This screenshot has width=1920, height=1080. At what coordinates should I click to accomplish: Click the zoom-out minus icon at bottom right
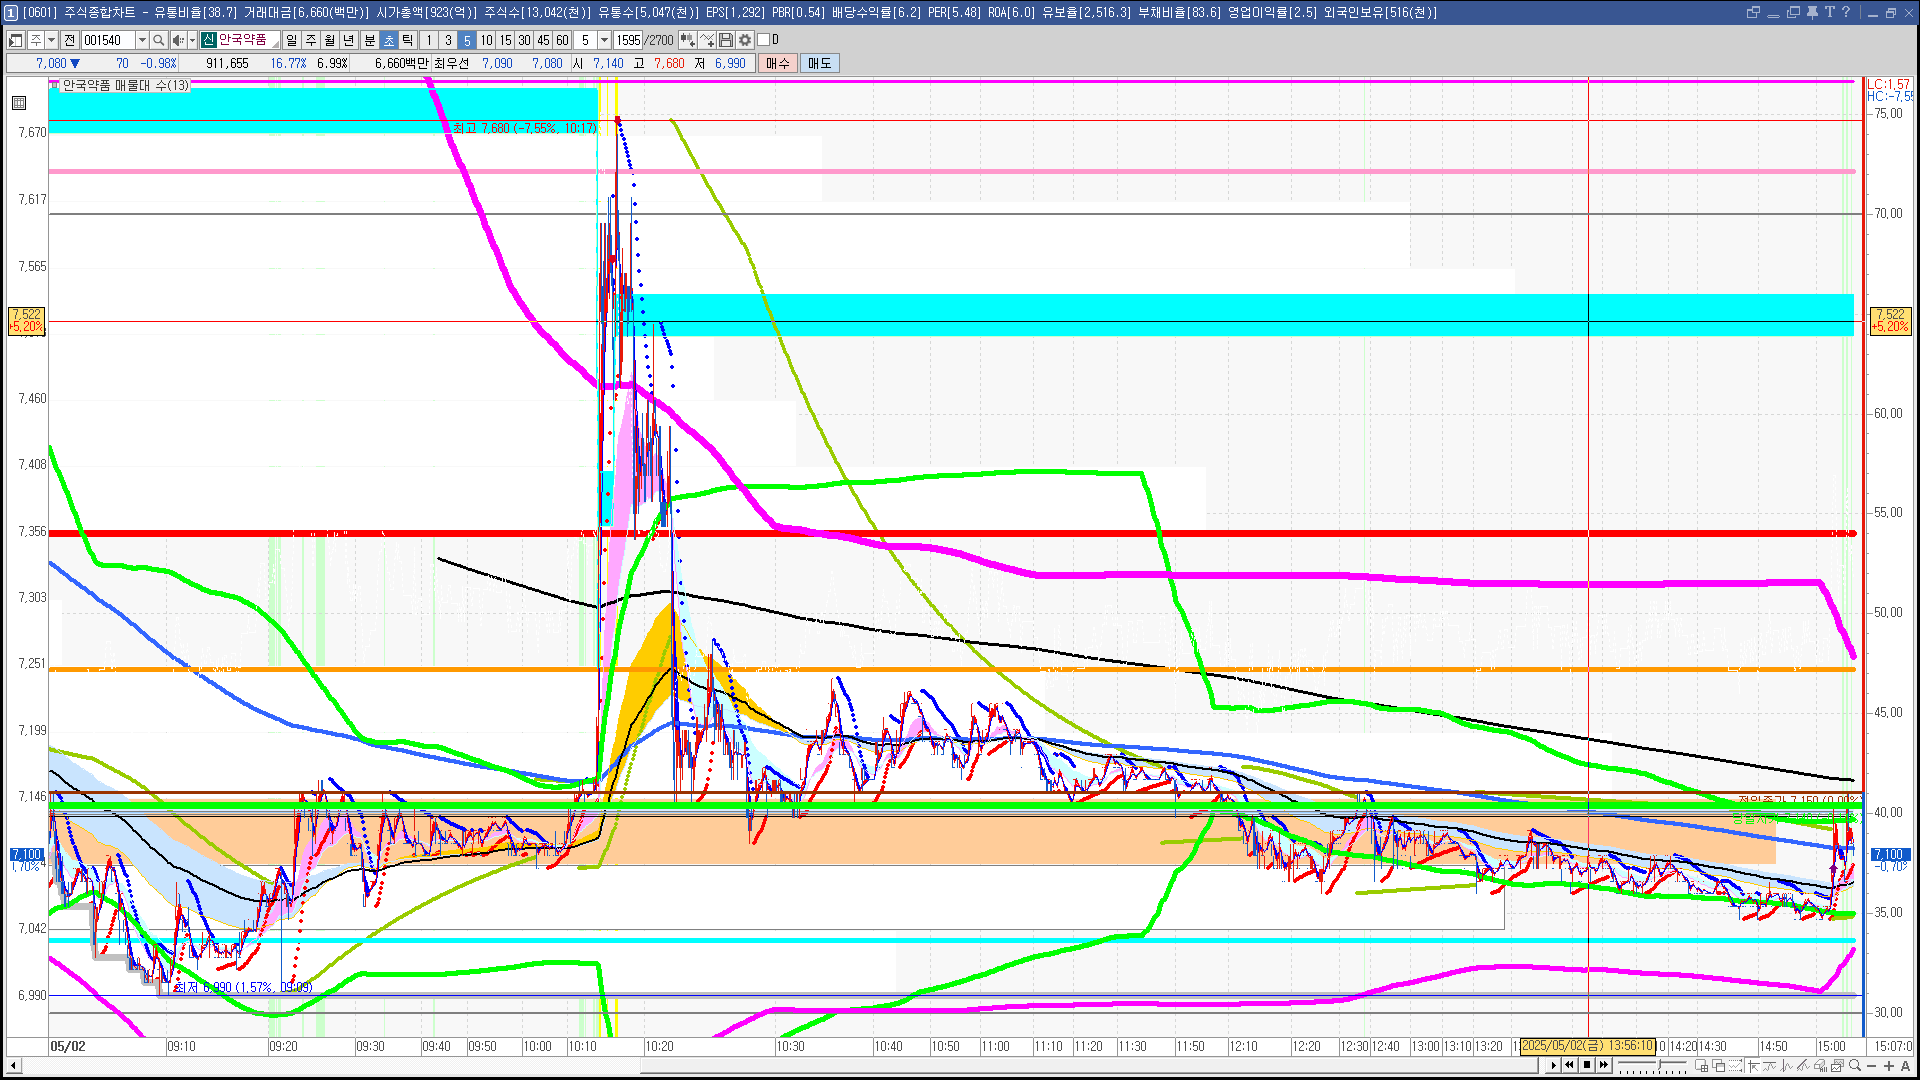[1872, 1066]
